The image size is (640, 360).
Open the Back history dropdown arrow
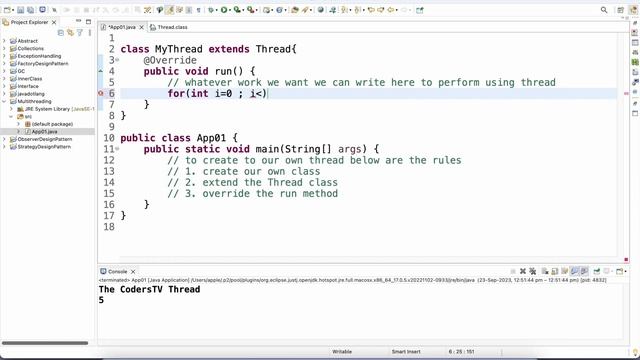click(397, 10)
